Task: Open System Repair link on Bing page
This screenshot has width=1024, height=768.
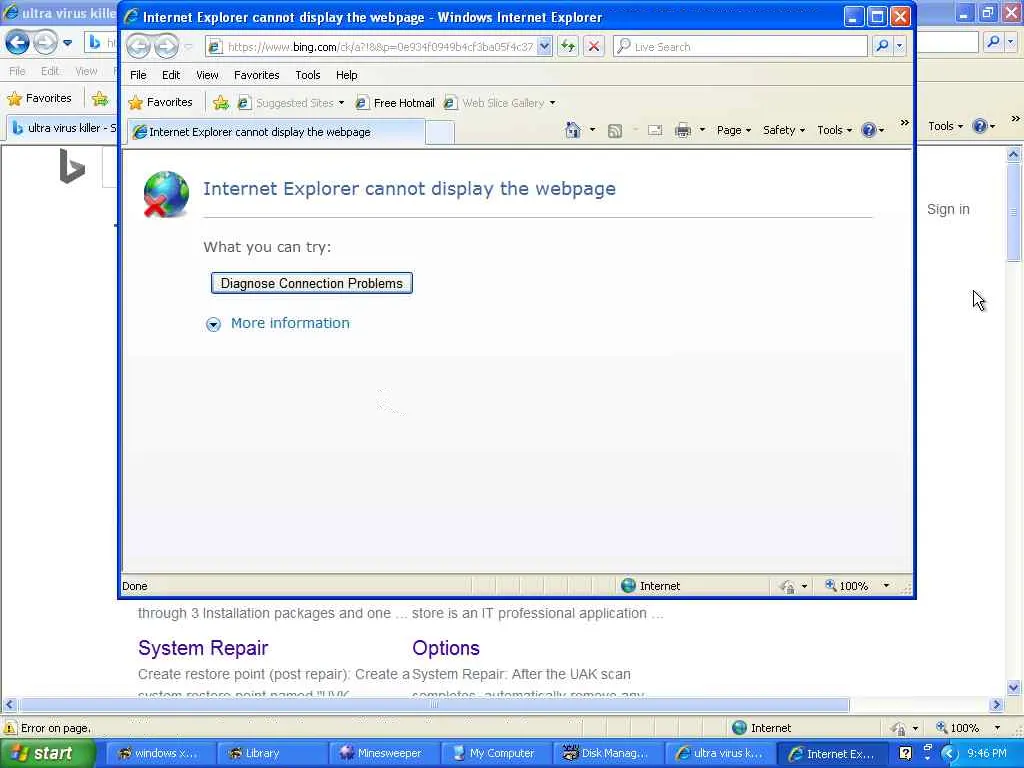Action: pyautogui.click(x=203, y=648)
